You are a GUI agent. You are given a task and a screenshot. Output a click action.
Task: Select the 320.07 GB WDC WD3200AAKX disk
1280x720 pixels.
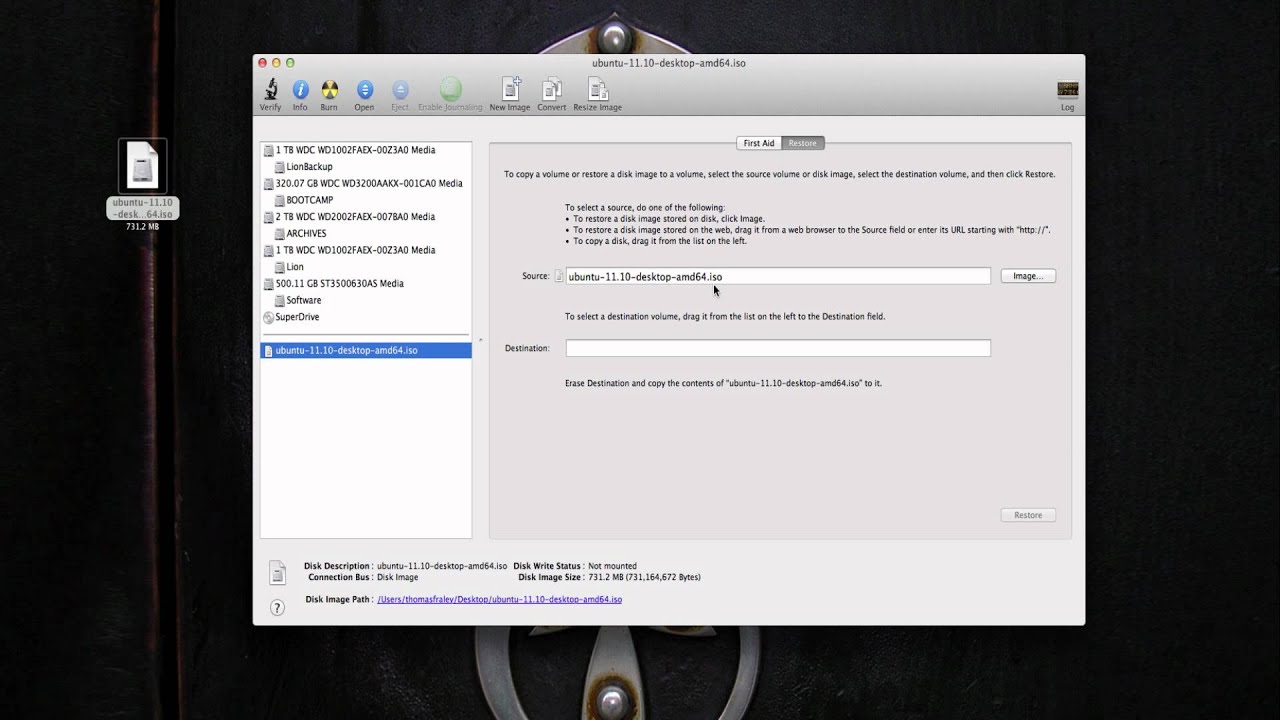[x=366, y=183]
